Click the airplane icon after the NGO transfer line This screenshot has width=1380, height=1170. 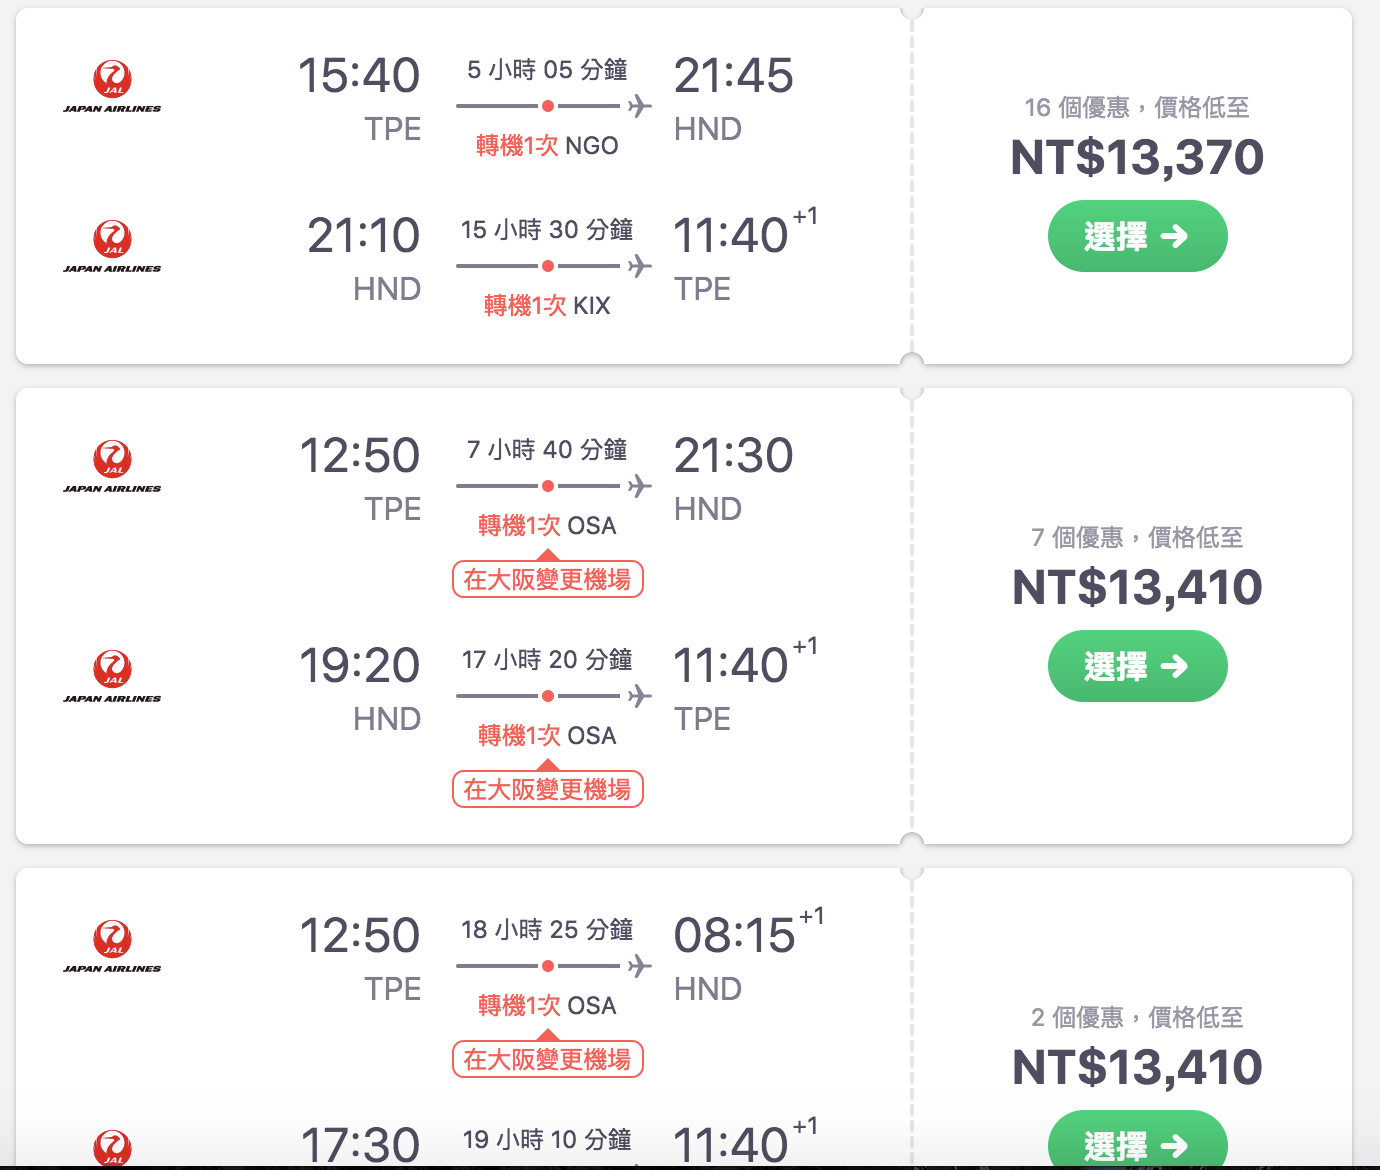pos(637,105)
